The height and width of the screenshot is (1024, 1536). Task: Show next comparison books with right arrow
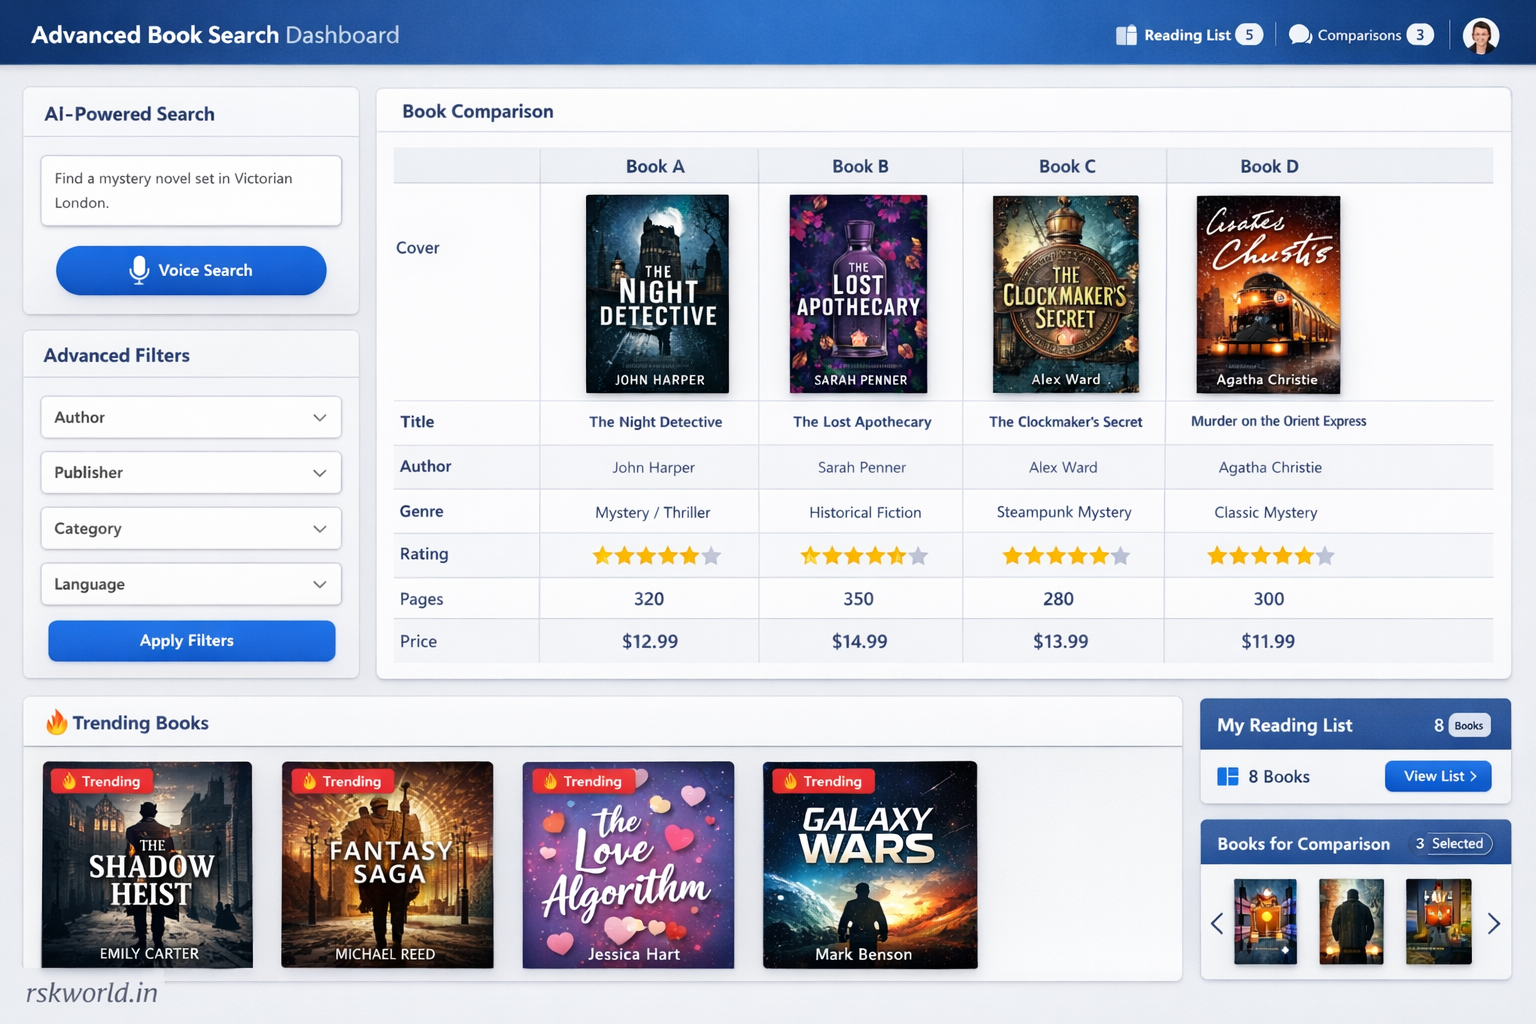[x=1493, y=923]
